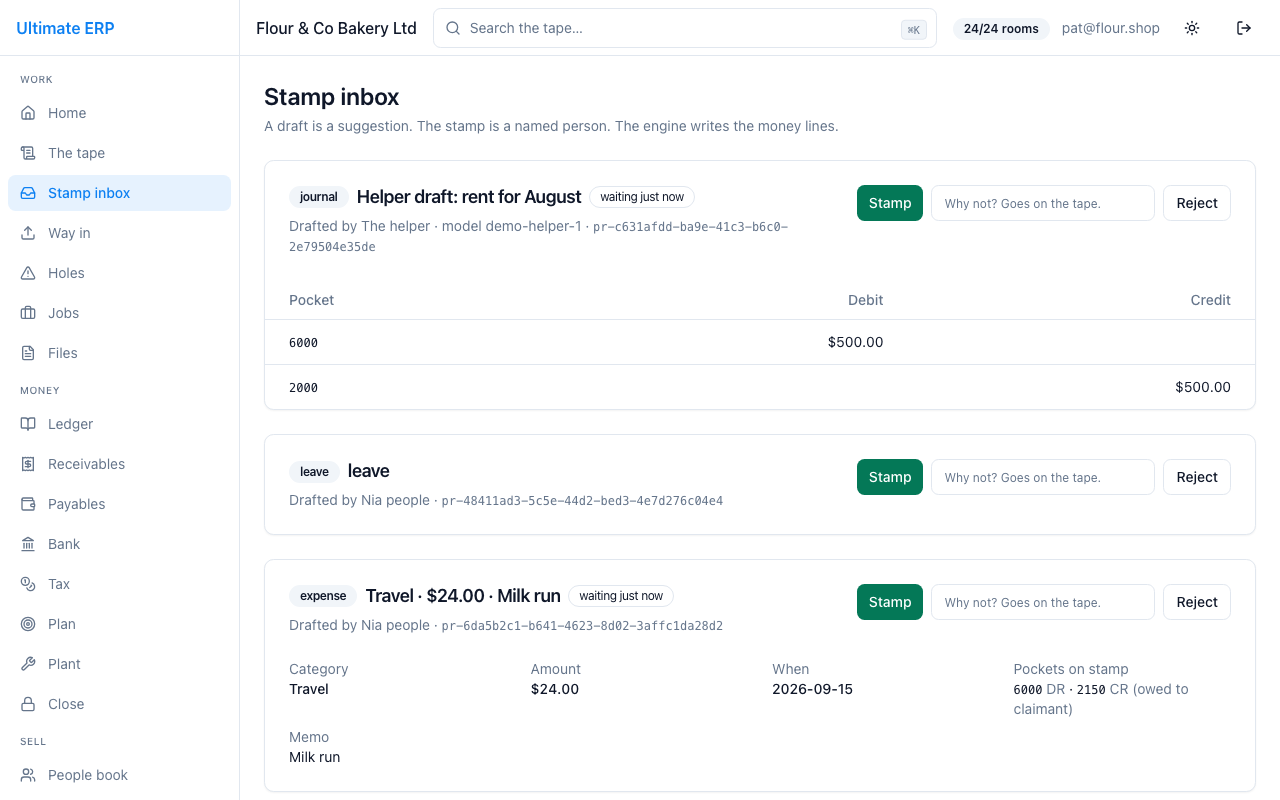Viewport: 1280px width, 800px height.
Task: Select the Way in upload icon
Action: click(28, 233)
